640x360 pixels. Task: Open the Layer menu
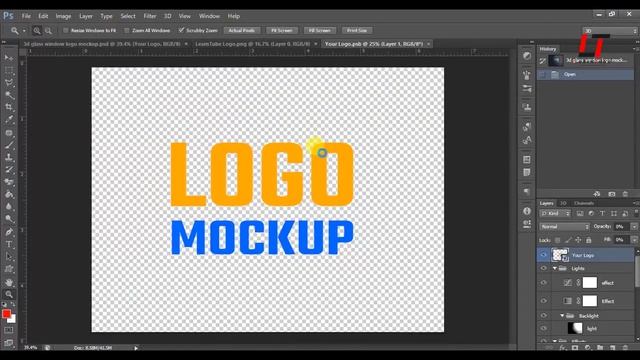point(86,16)
